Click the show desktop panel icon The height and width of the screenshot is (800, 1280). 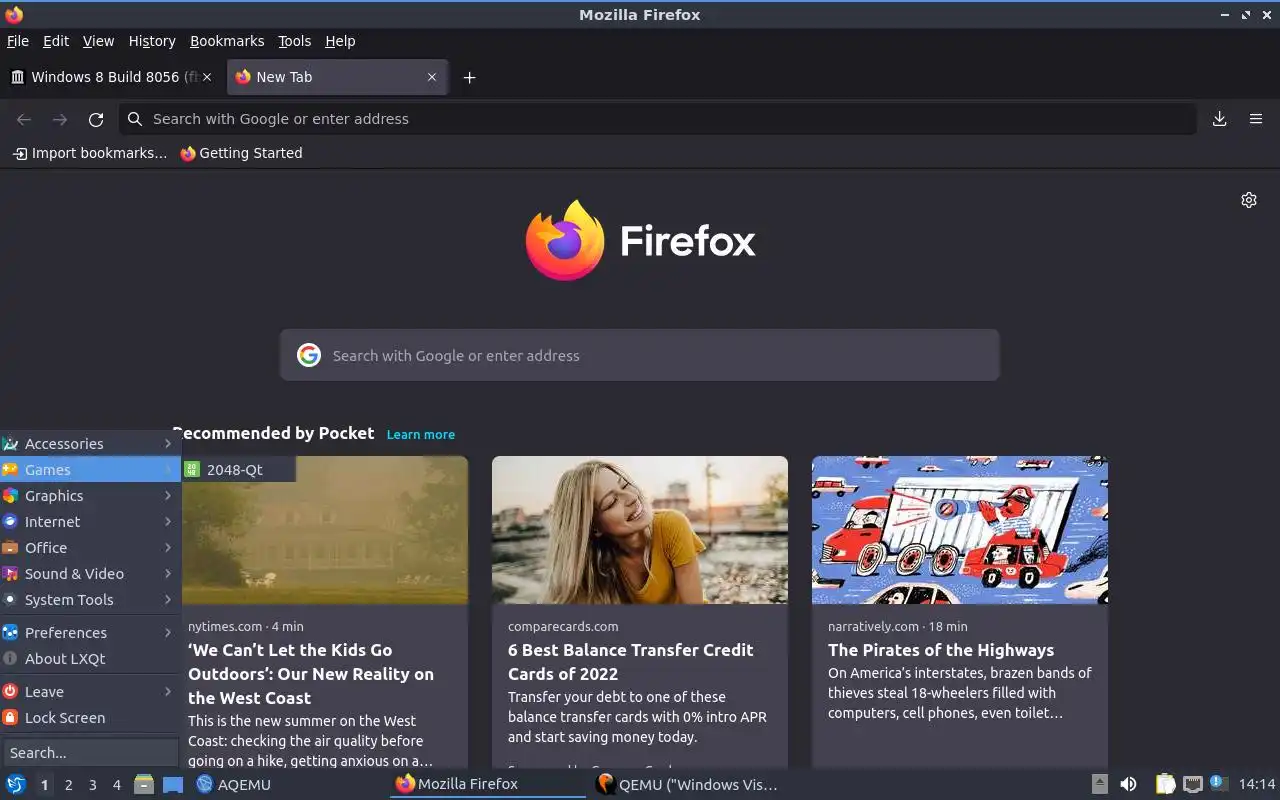(x=172, y=784)
